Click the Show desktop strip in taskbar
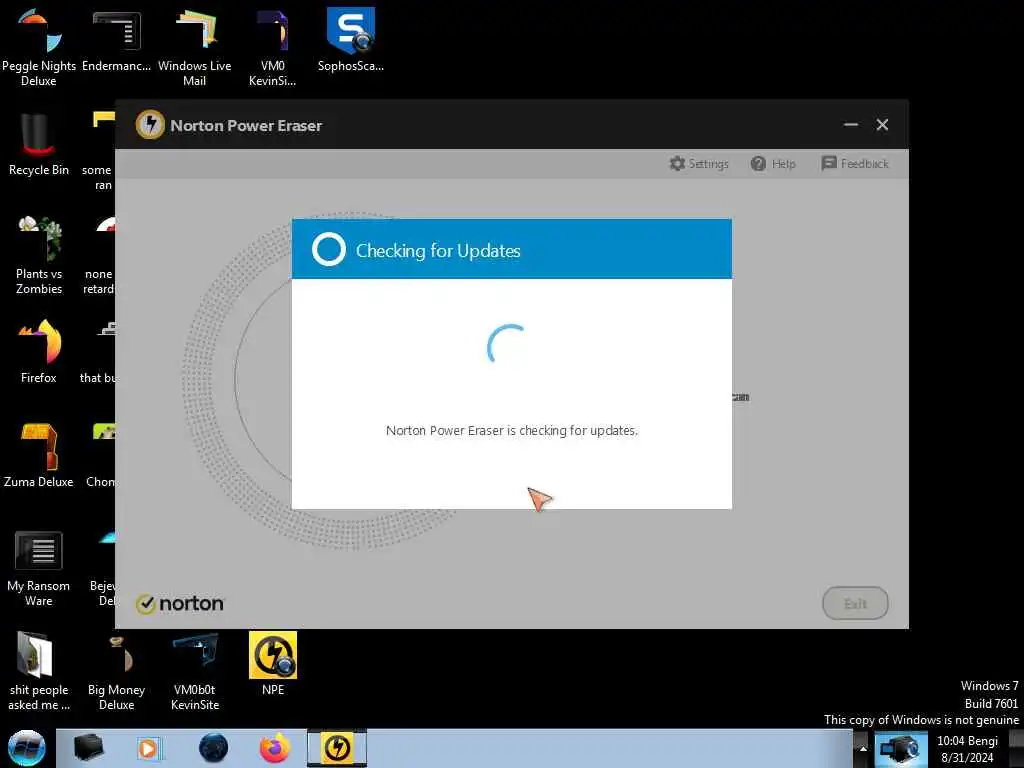 coord(1016,748)
